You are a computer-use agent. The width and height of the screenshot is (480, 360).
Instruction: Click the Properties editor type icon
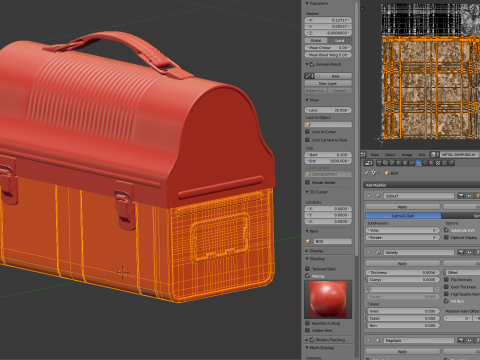click(x=368, y=163)
